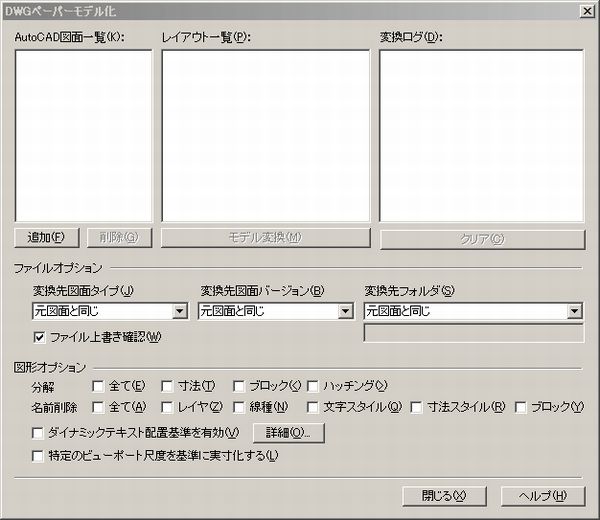
Task: Check 特定のビューポート尺度を基準に実寸化する option
Action: (39, 455)
